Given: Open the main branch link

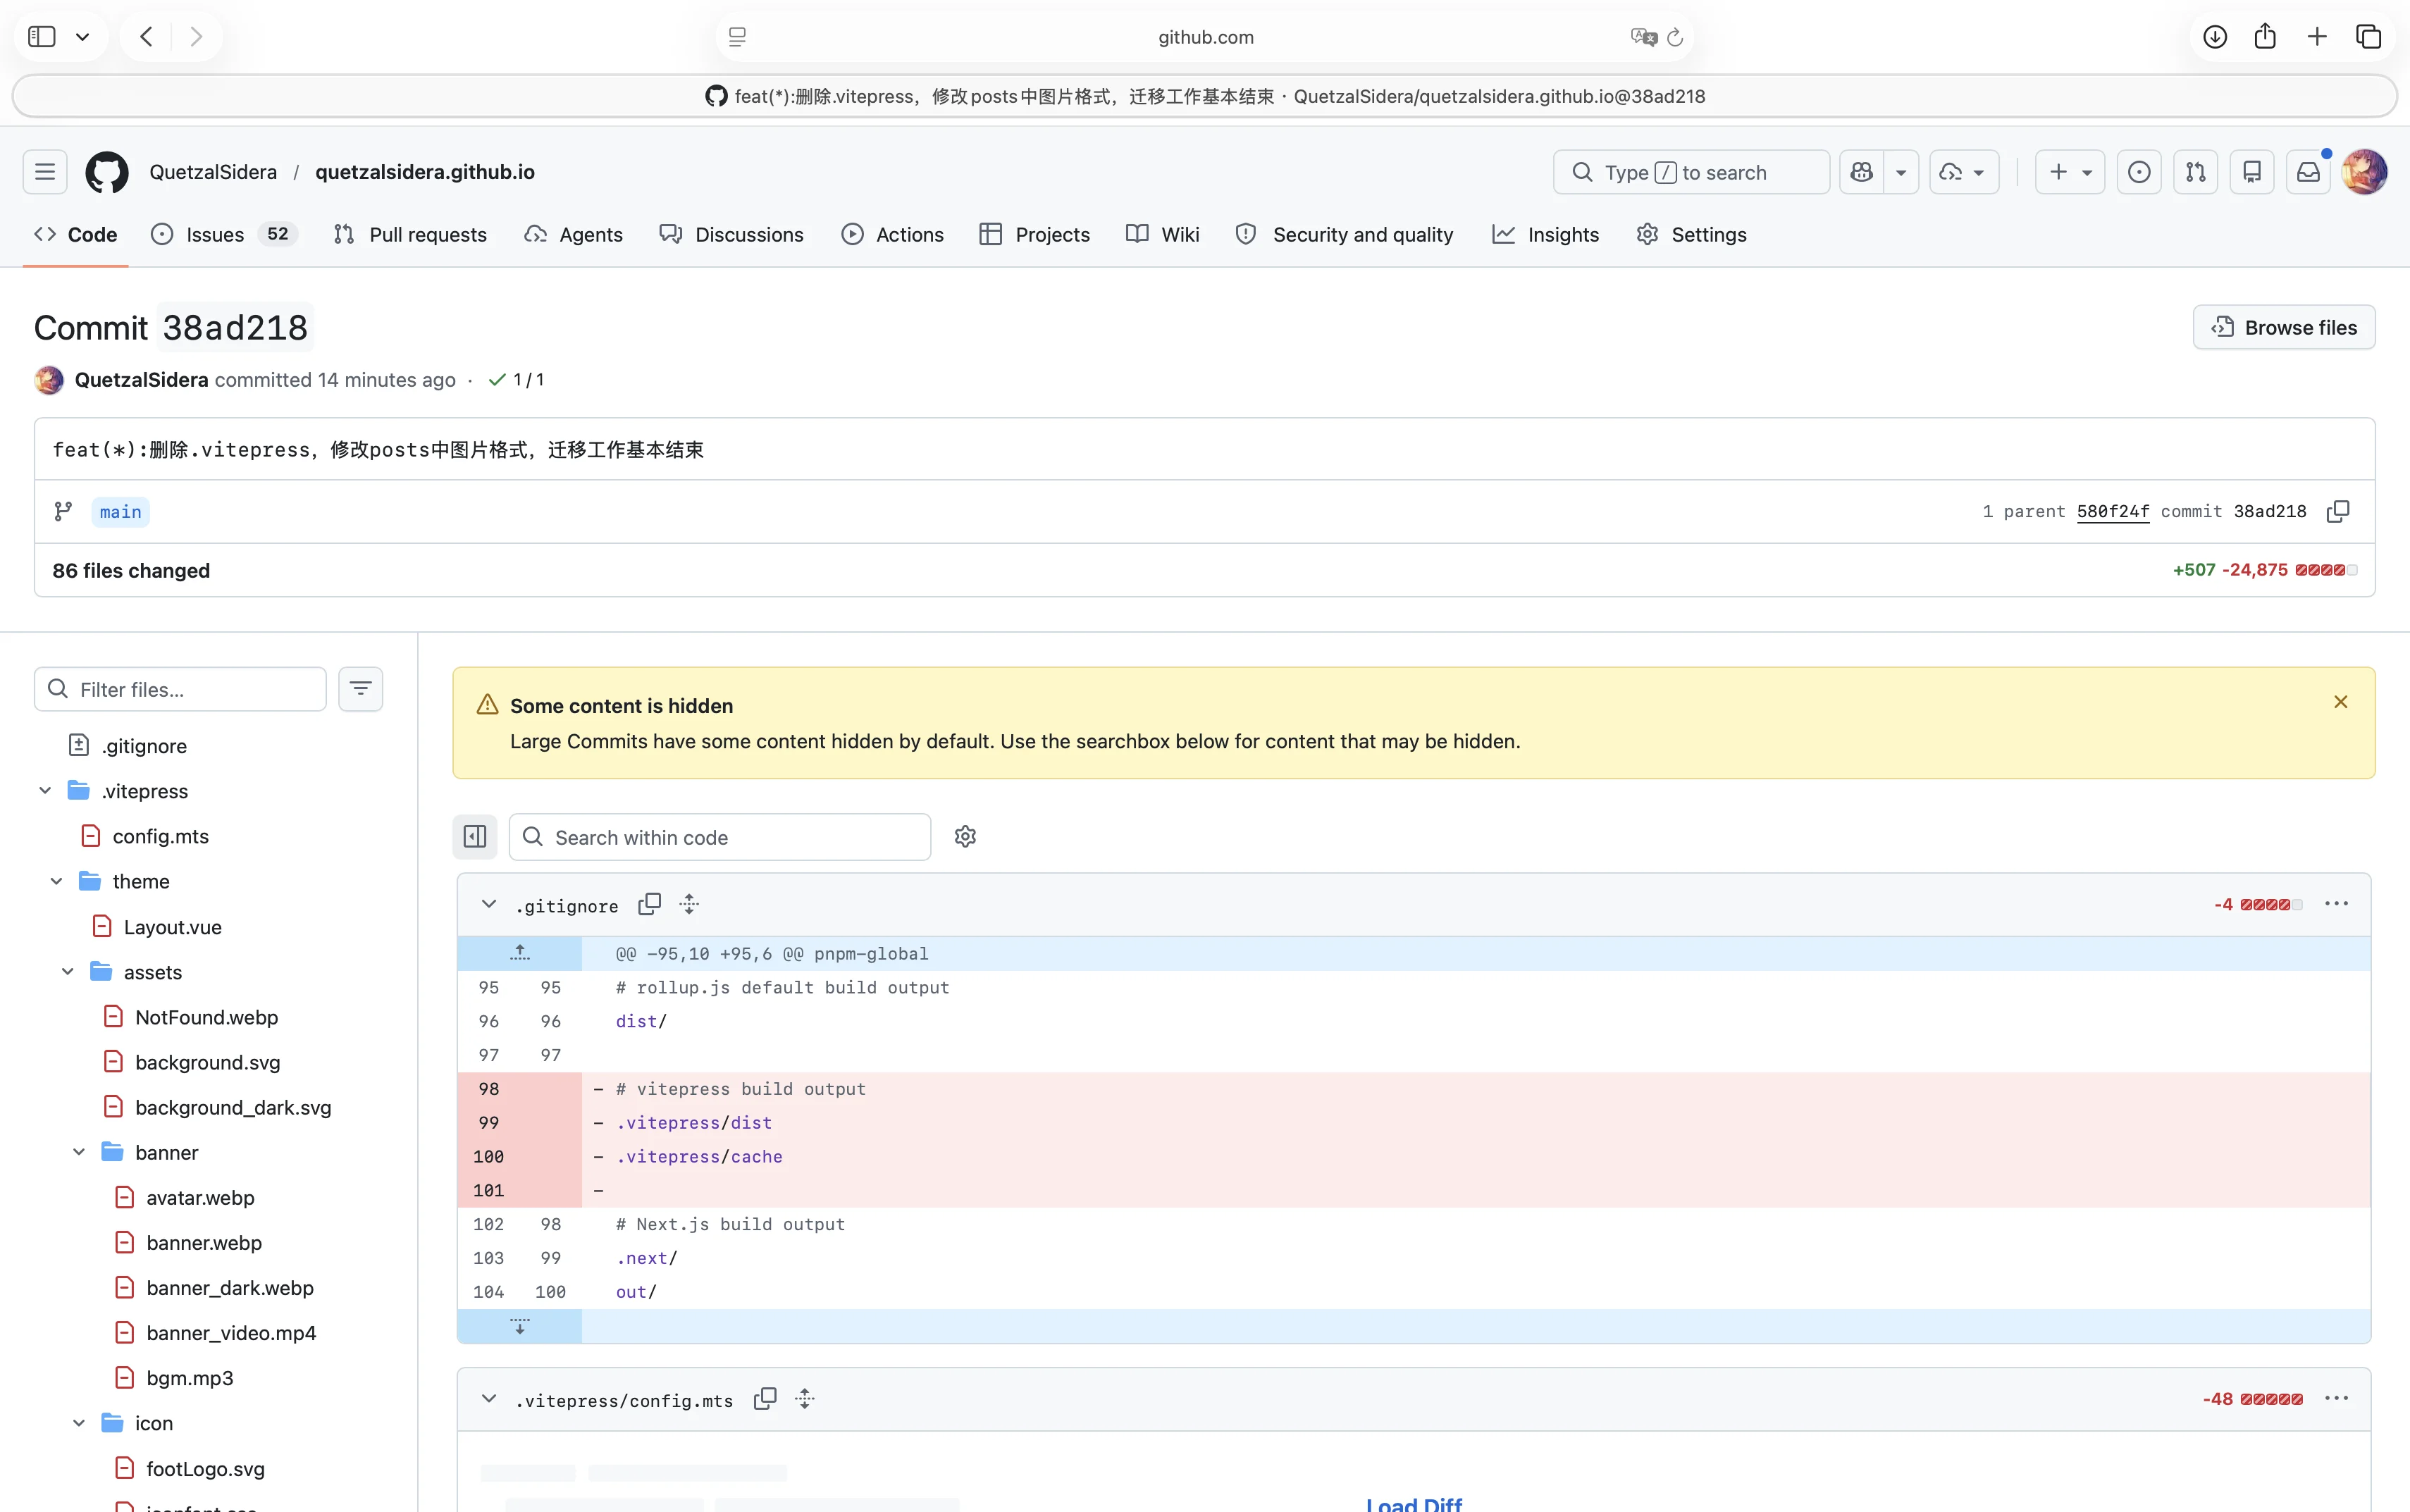Looking at the screenshot, I should click(x=120, y=511).
